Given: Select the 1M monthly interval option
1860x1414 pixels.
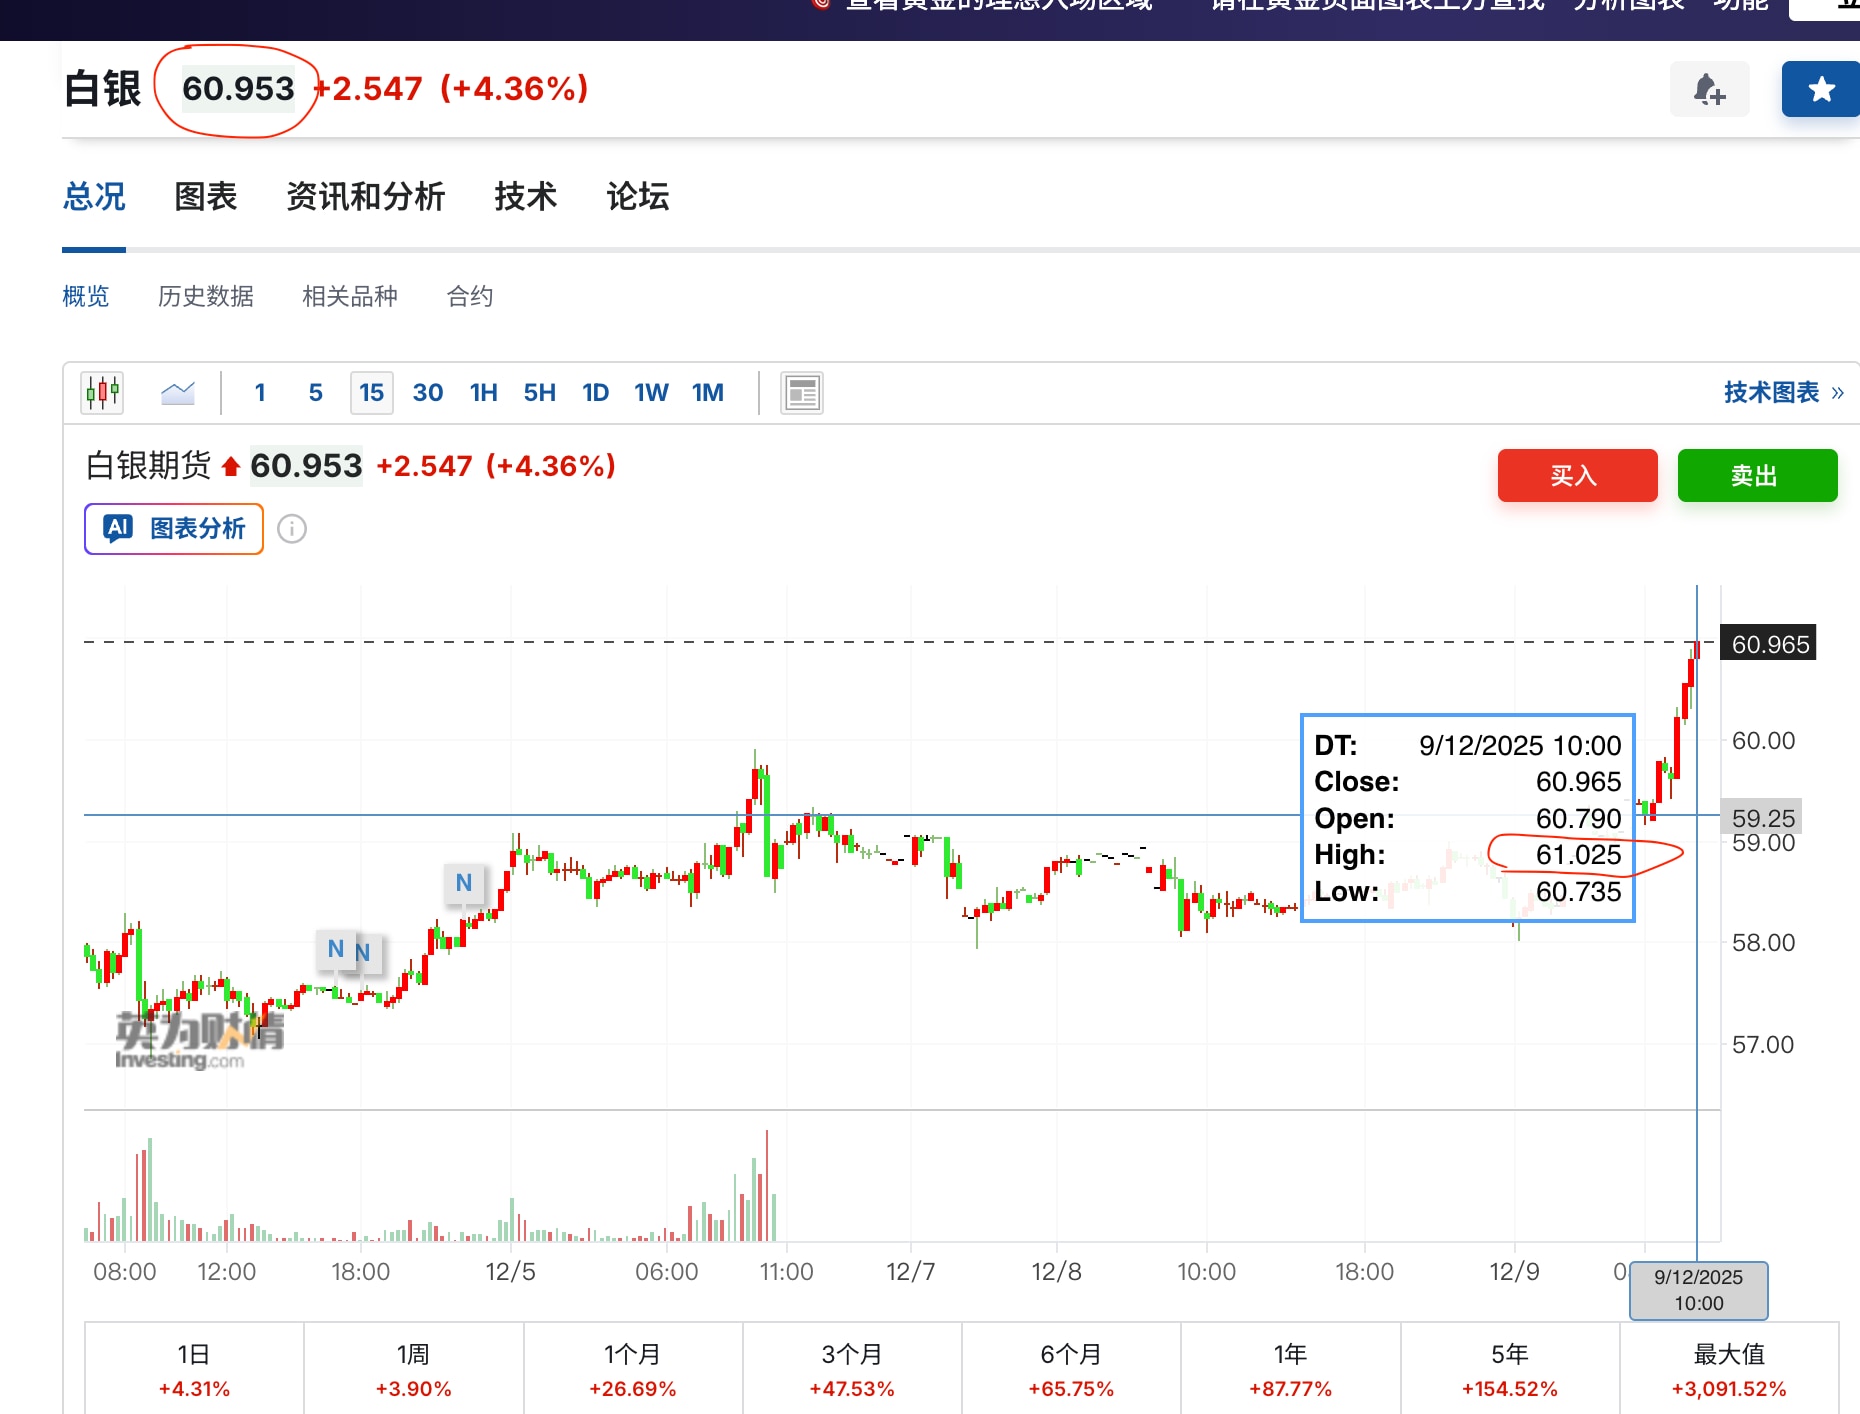Looking at the screenshot, I should click(x=708, y=392).
